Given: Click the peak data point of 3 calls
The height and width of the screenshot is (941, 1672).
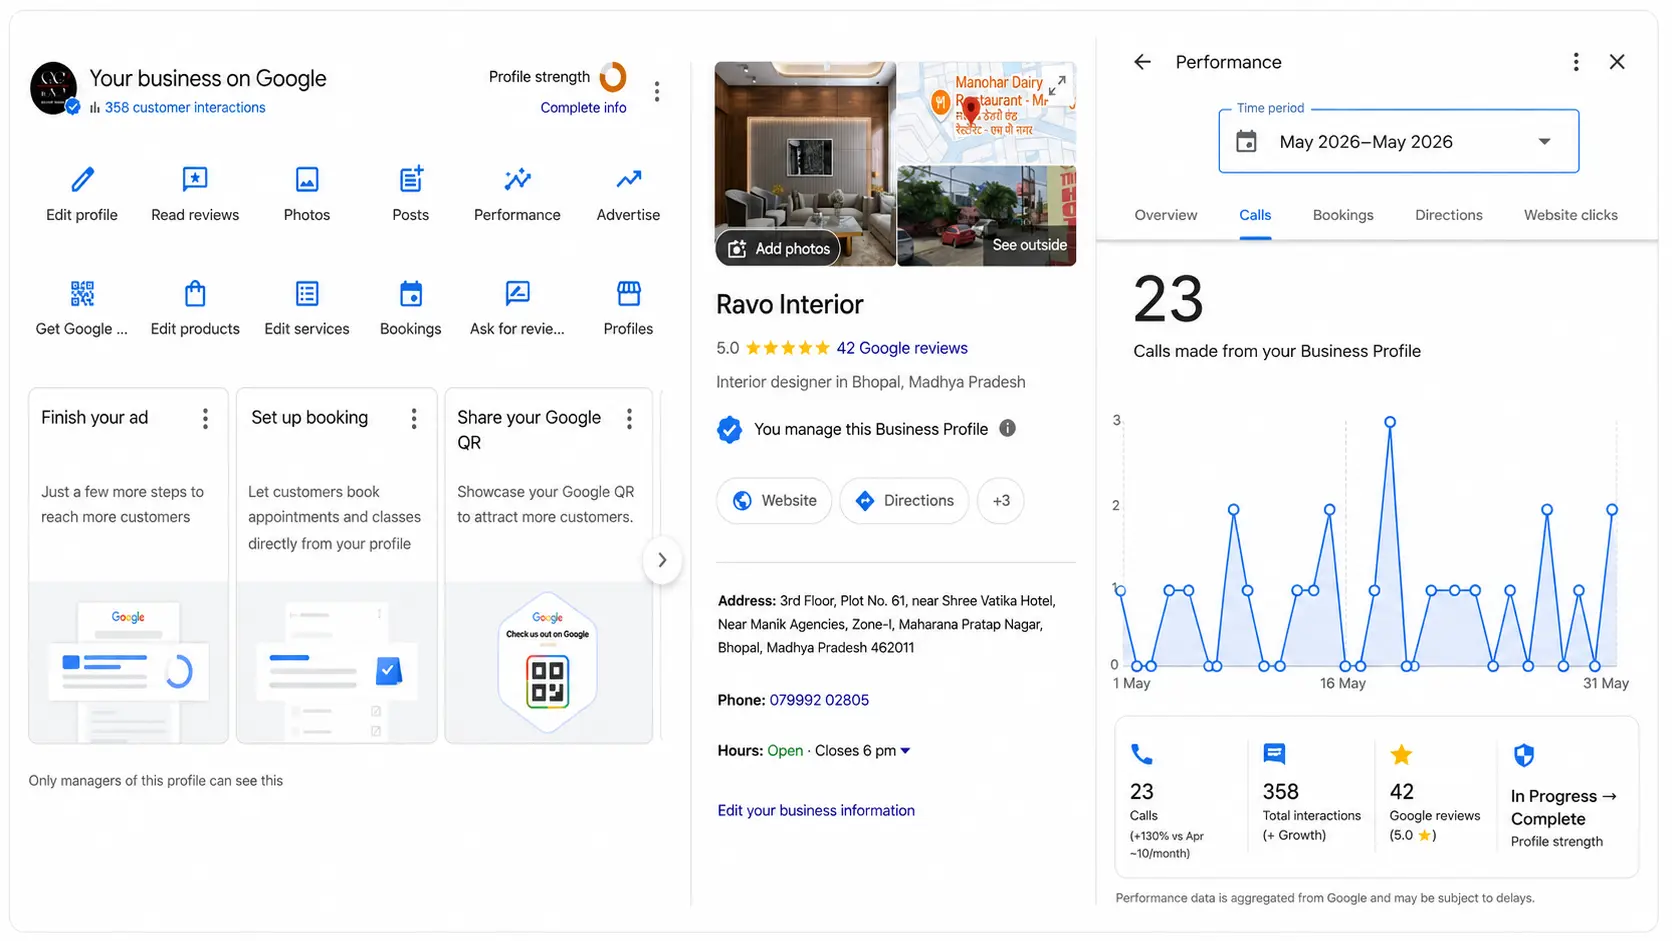Looking at the screenshot, I should point(1390,422).
